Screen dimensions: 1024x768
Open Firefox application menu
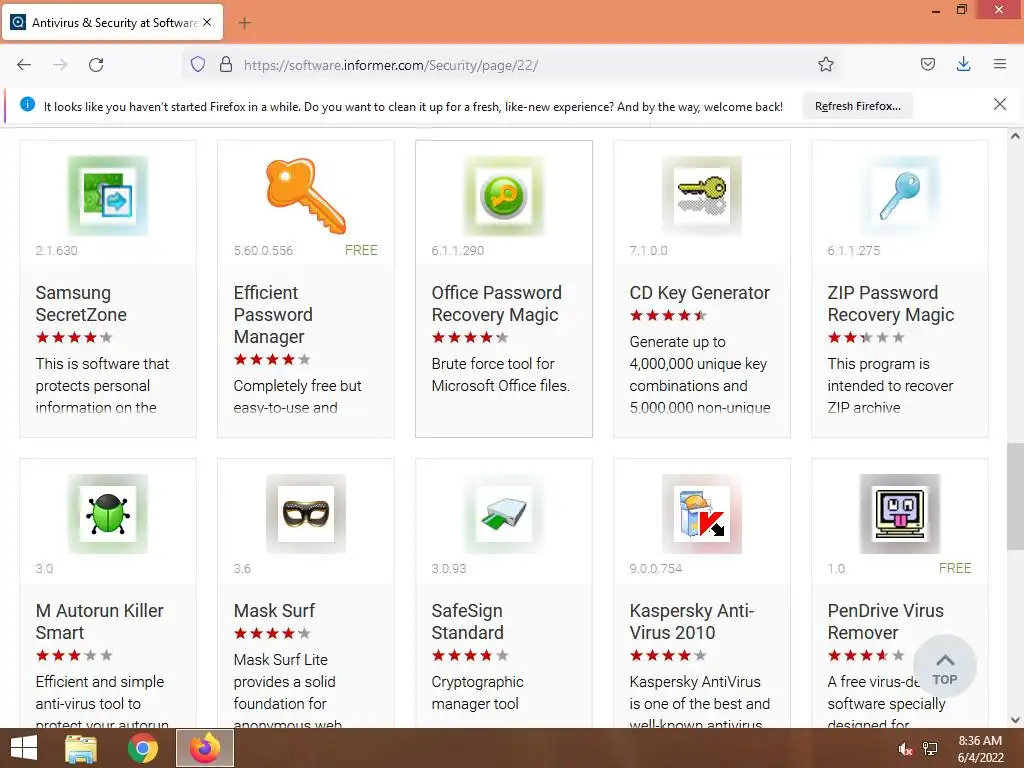(x=999, y=65)
